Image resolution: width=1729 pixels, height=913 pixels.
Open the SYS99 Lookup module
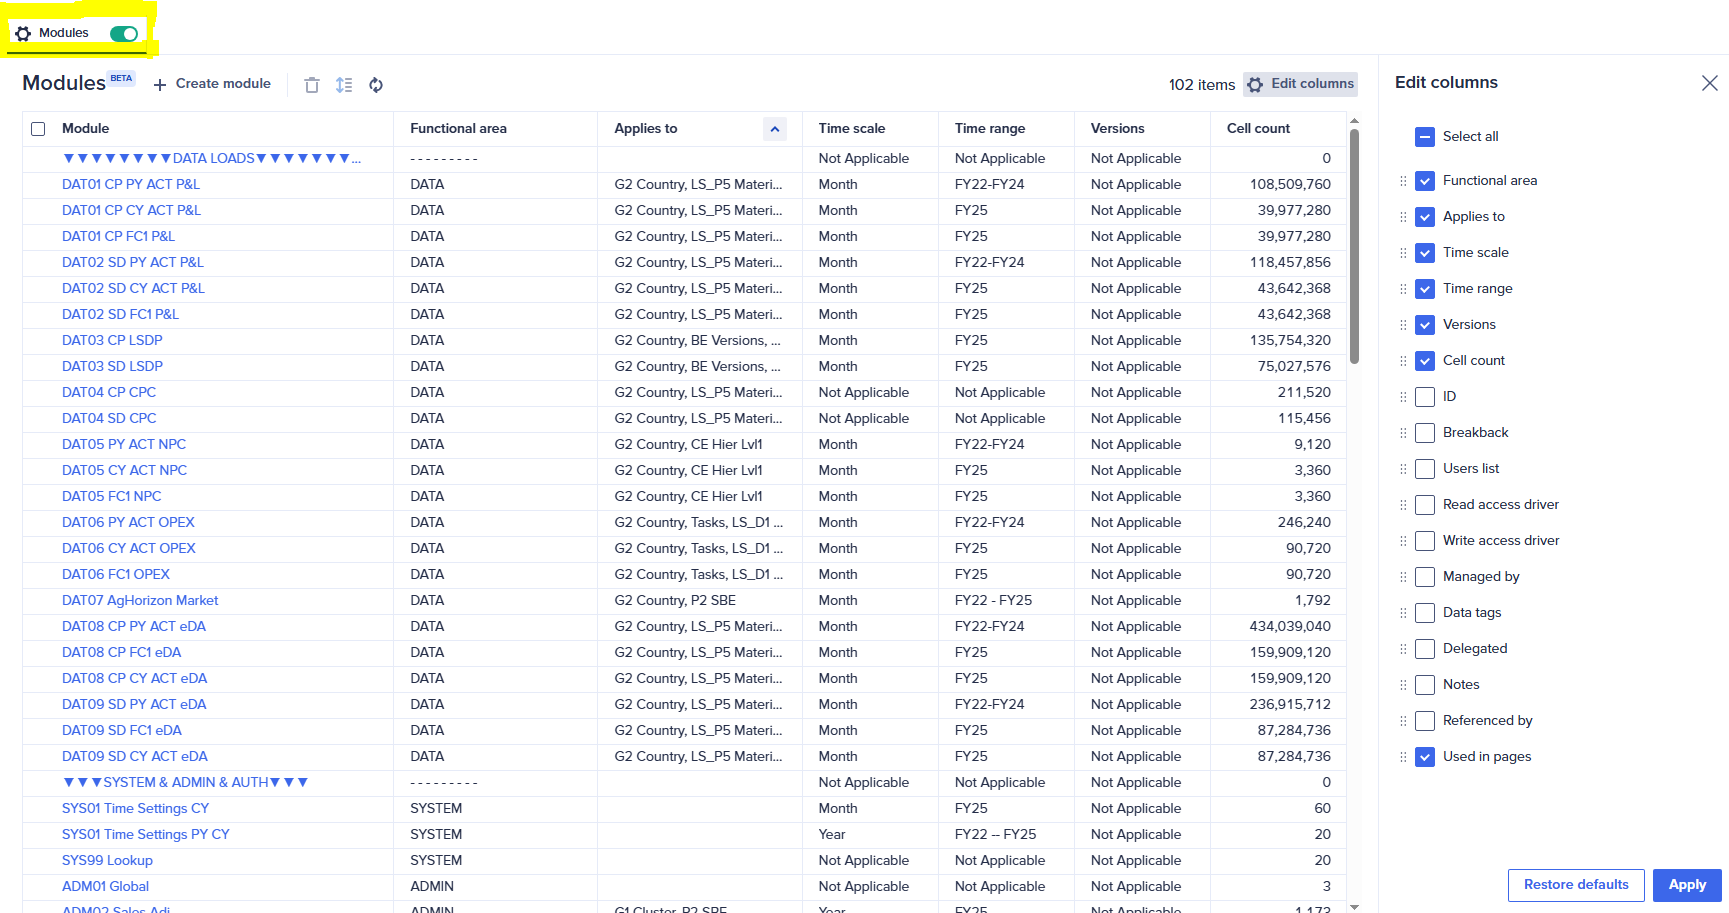coord(107,861)
